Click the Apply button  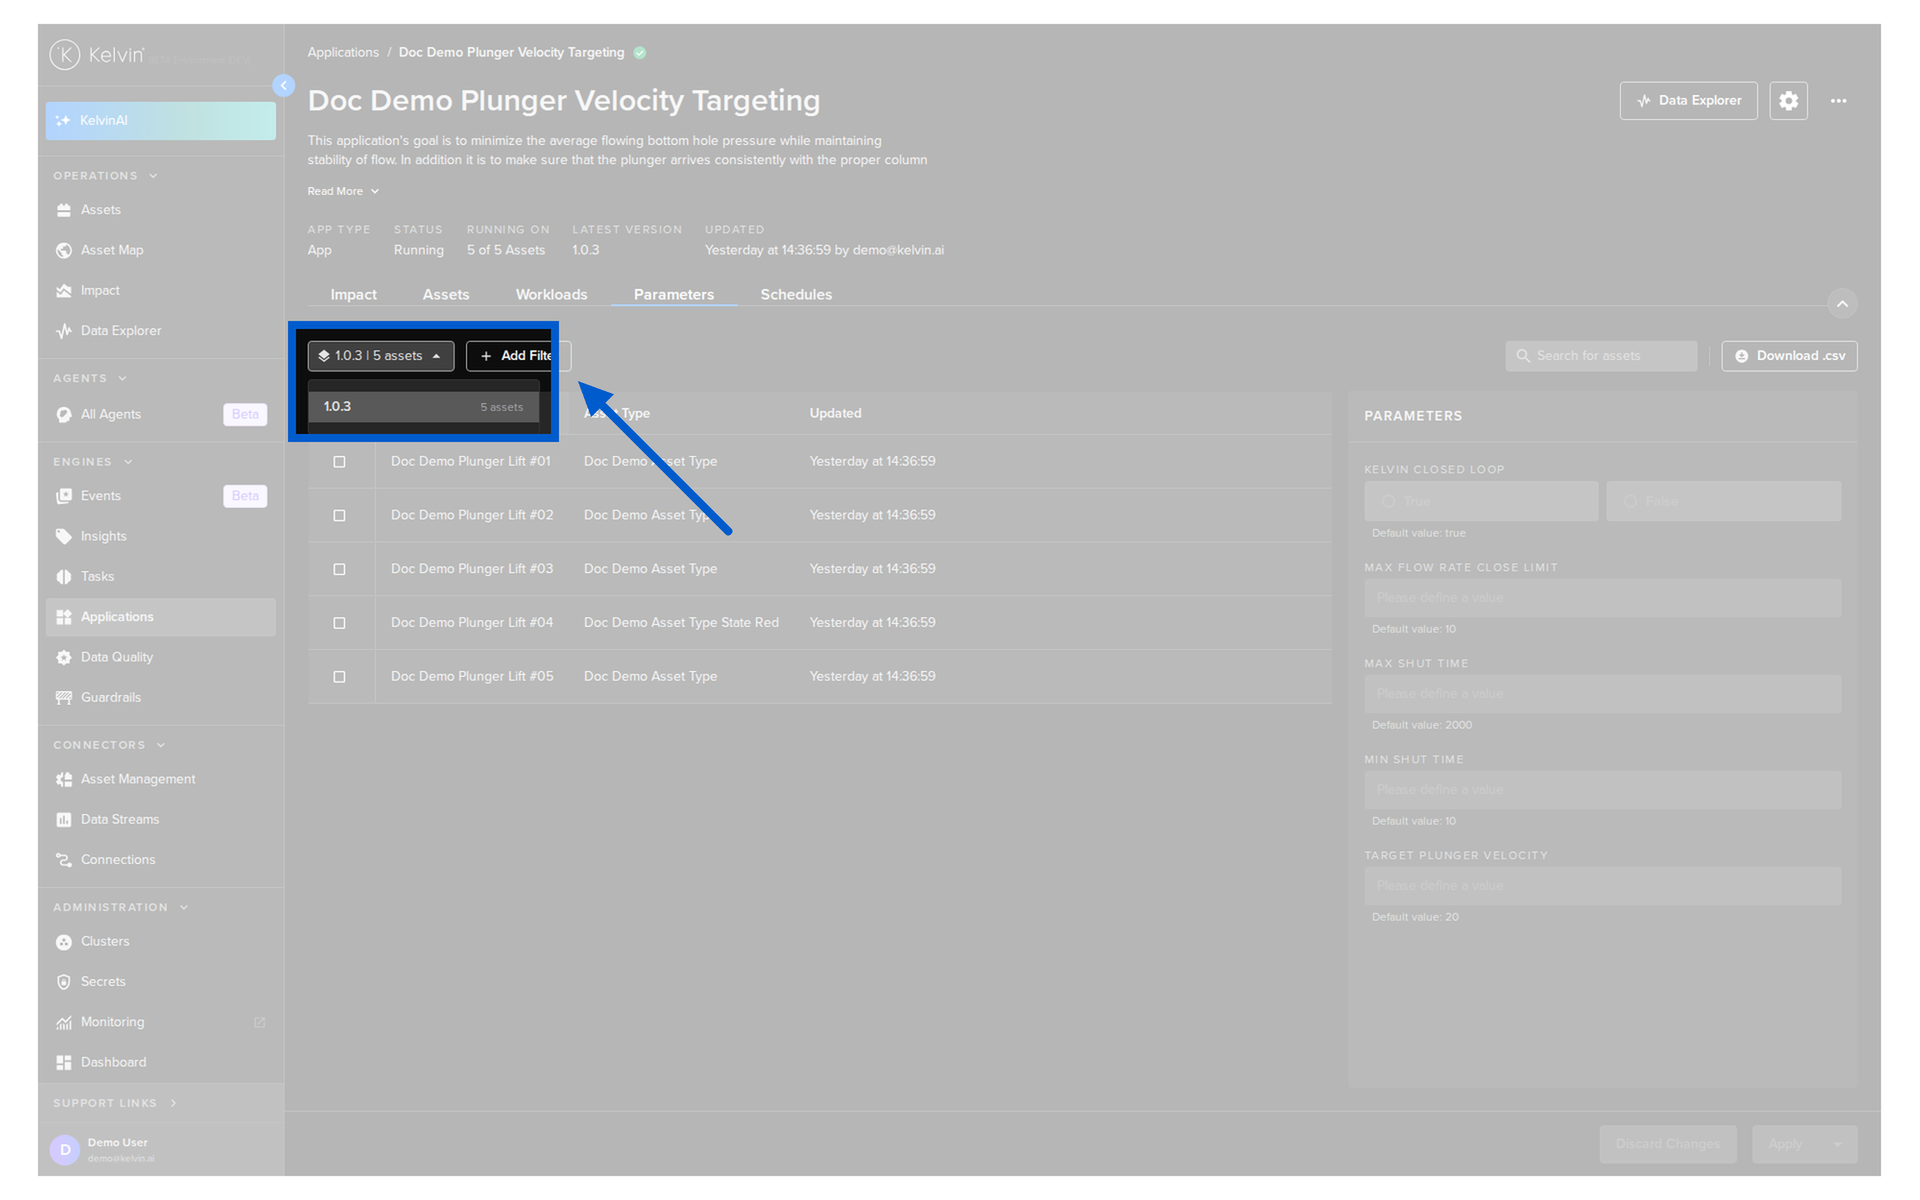(1786, 1144)
